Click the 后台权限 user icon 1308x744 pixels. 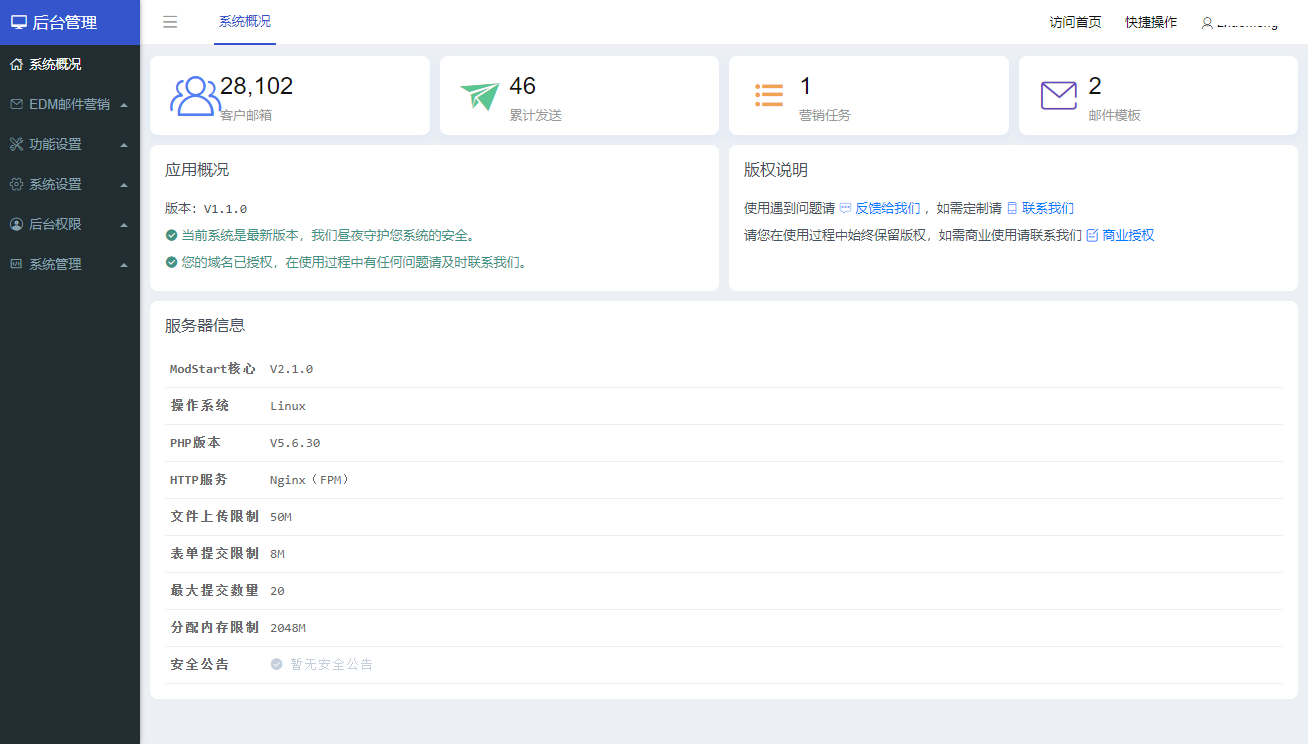coord(16,224)
